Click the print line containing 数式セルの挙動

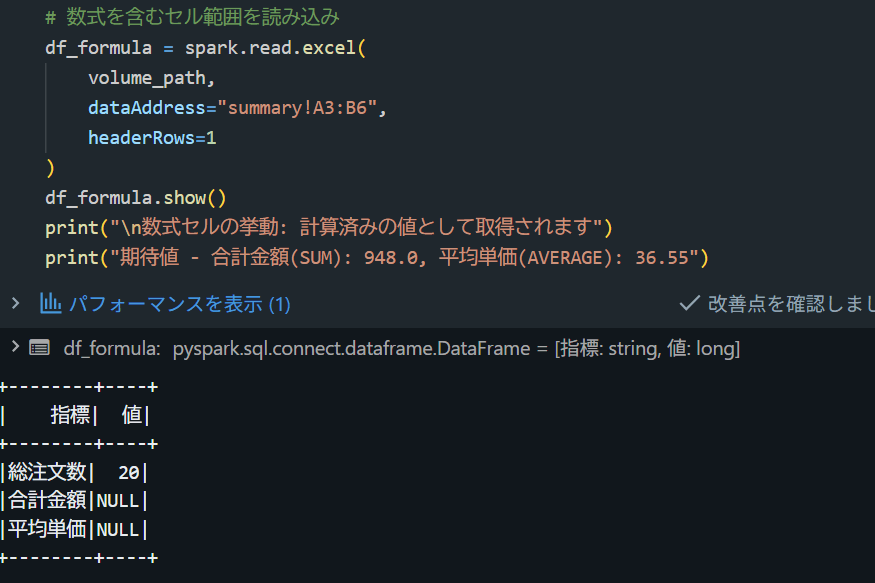(x=329, y=228)
